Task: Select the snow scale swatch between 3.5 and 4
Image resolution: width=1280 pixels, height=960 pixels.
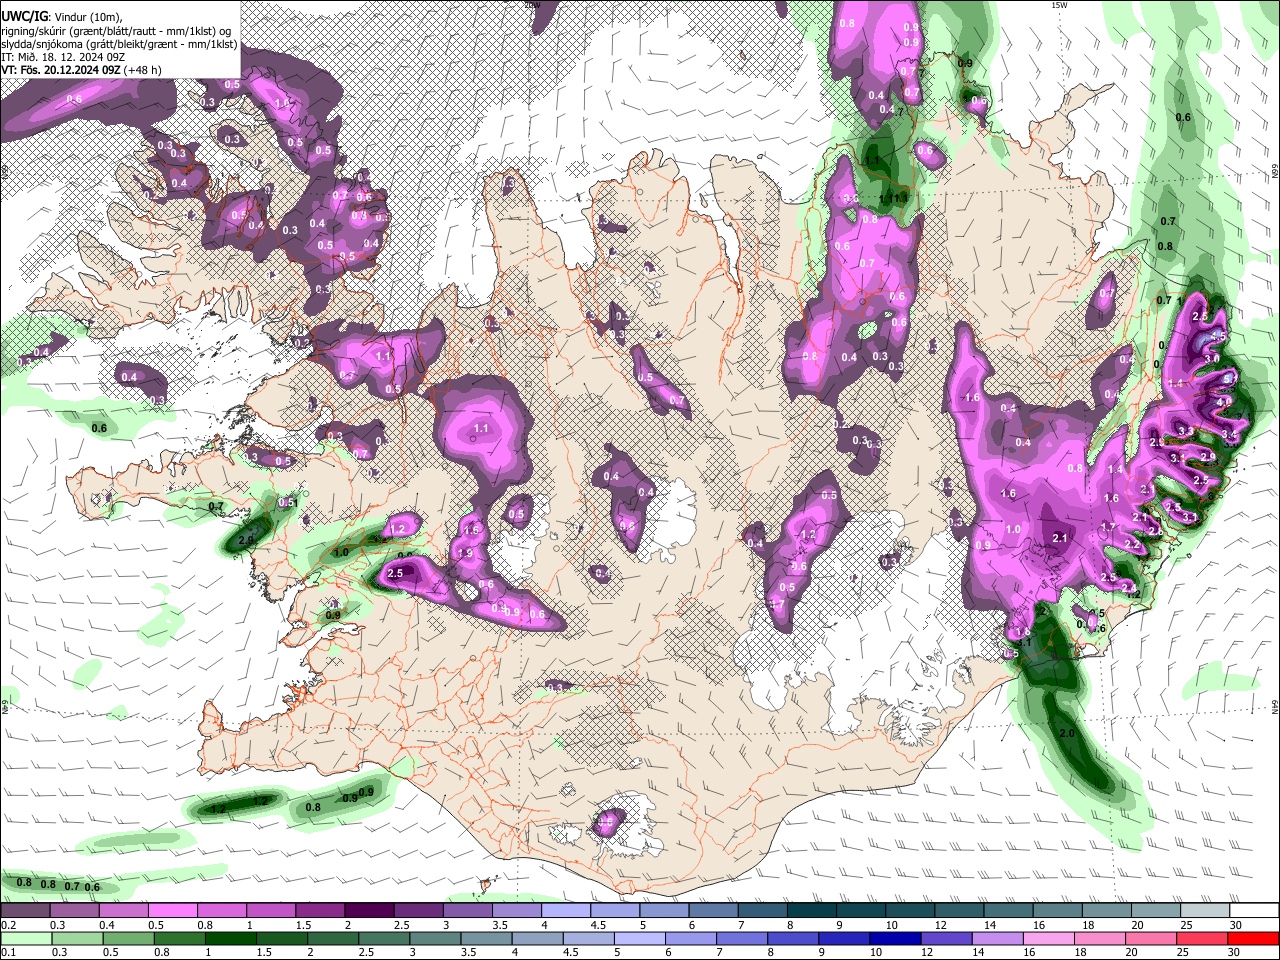Action: pyautogui.click(x=516, y=911)
